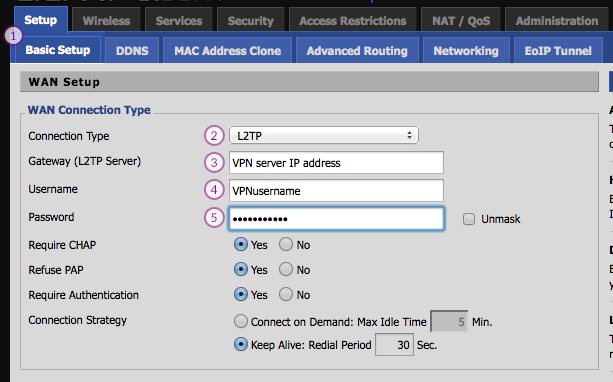Select Keep Alive redial option
Viewport: 613px width, 382px height.
[240, 344]
